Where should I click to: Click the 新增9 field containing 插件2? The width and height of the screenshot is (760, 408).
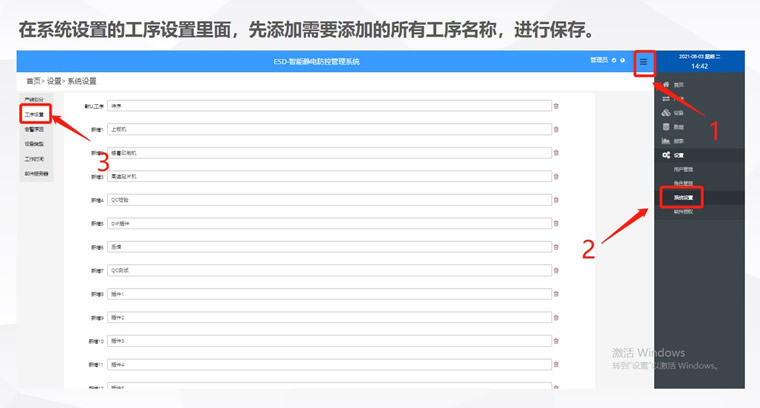(329, 317)
